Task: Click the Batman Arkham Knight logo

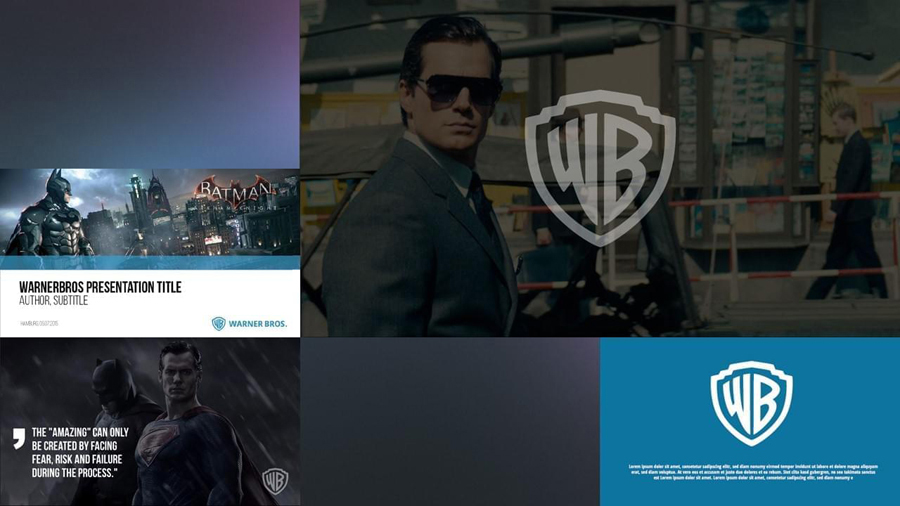Action: (235, 193)
